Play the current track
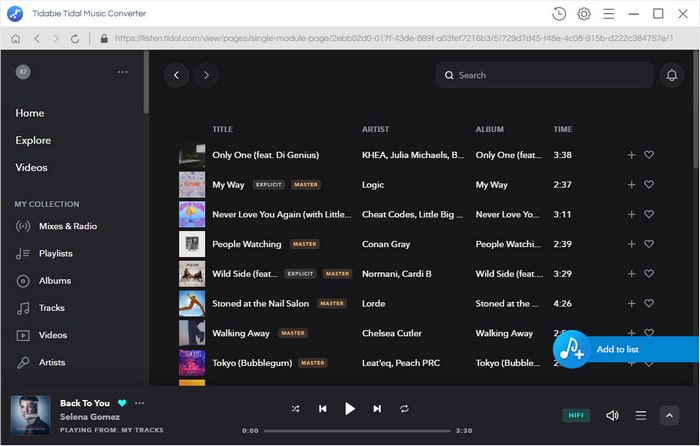 [350, 408]
